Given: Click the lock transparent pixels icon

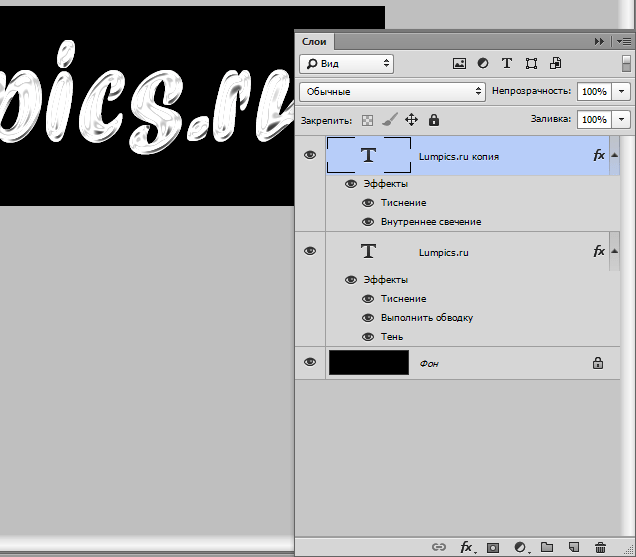Looking at the screenshot, I should pyautogui.click(x=367, y=120).
